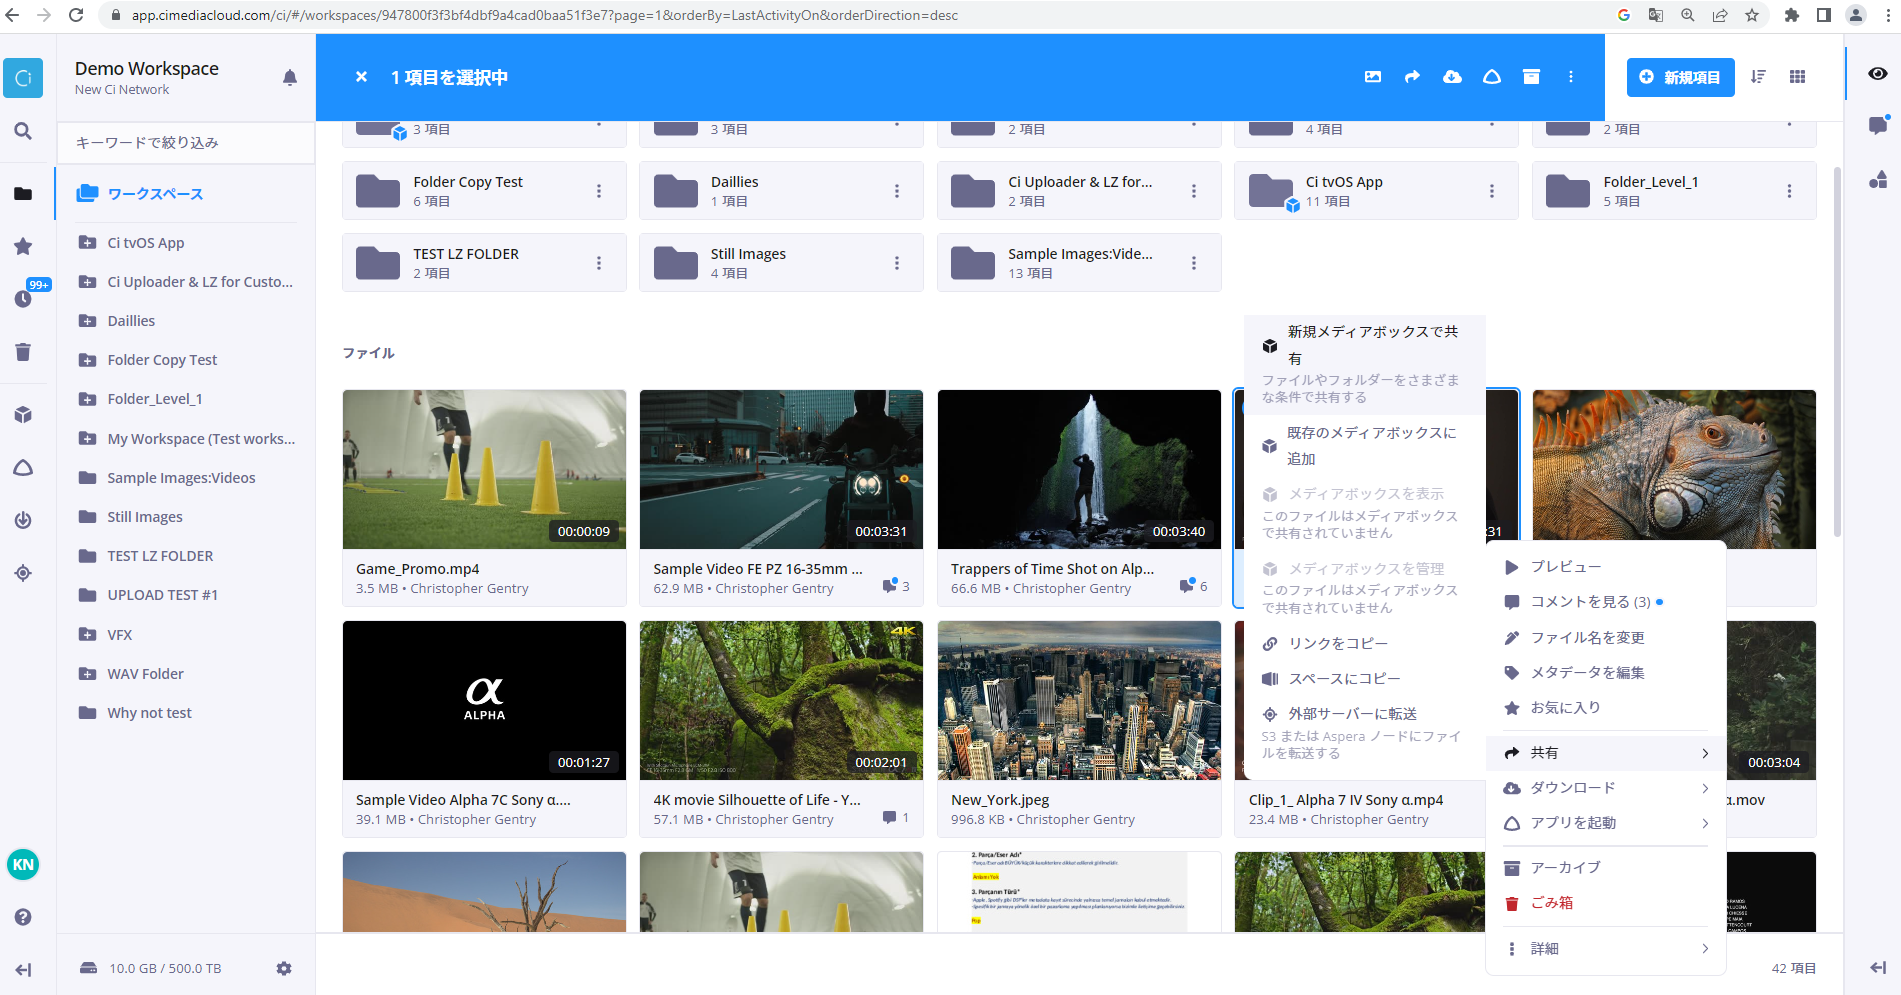Click archive box icon in selection bar
Image resolution: width=1901 pixels, height=995 pixels.
(1531, 77)
